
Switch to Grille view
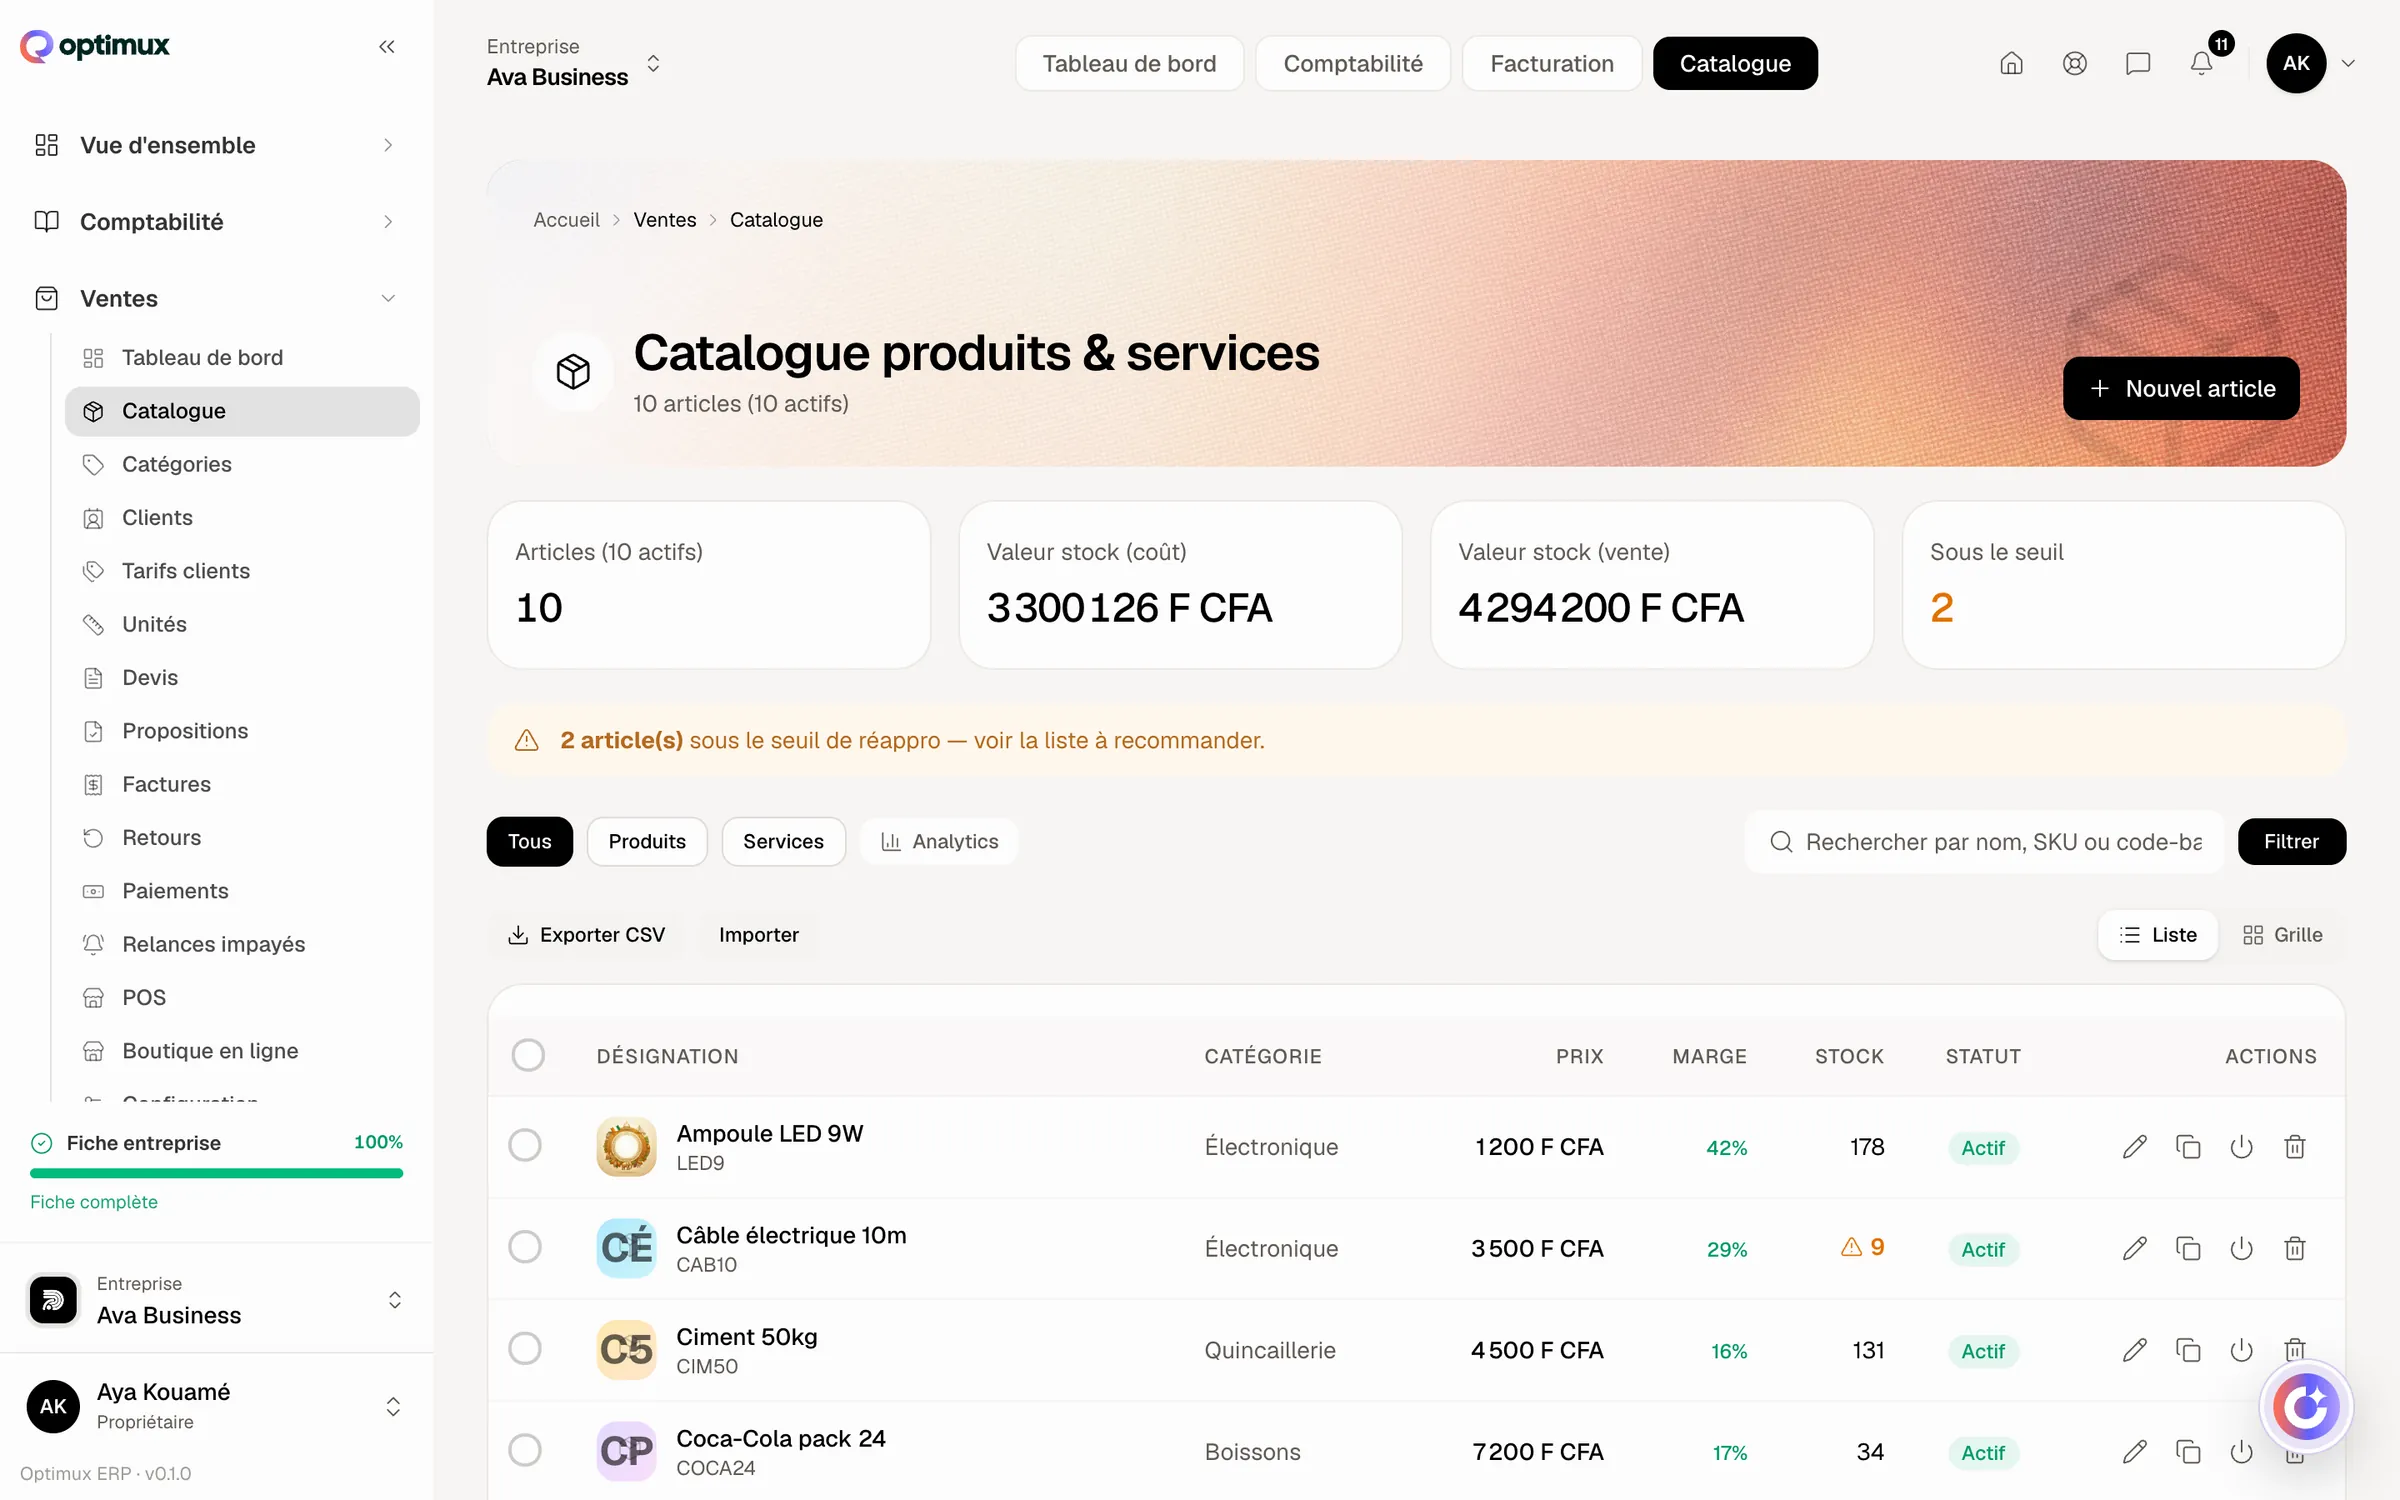(x=2282, y=935)
